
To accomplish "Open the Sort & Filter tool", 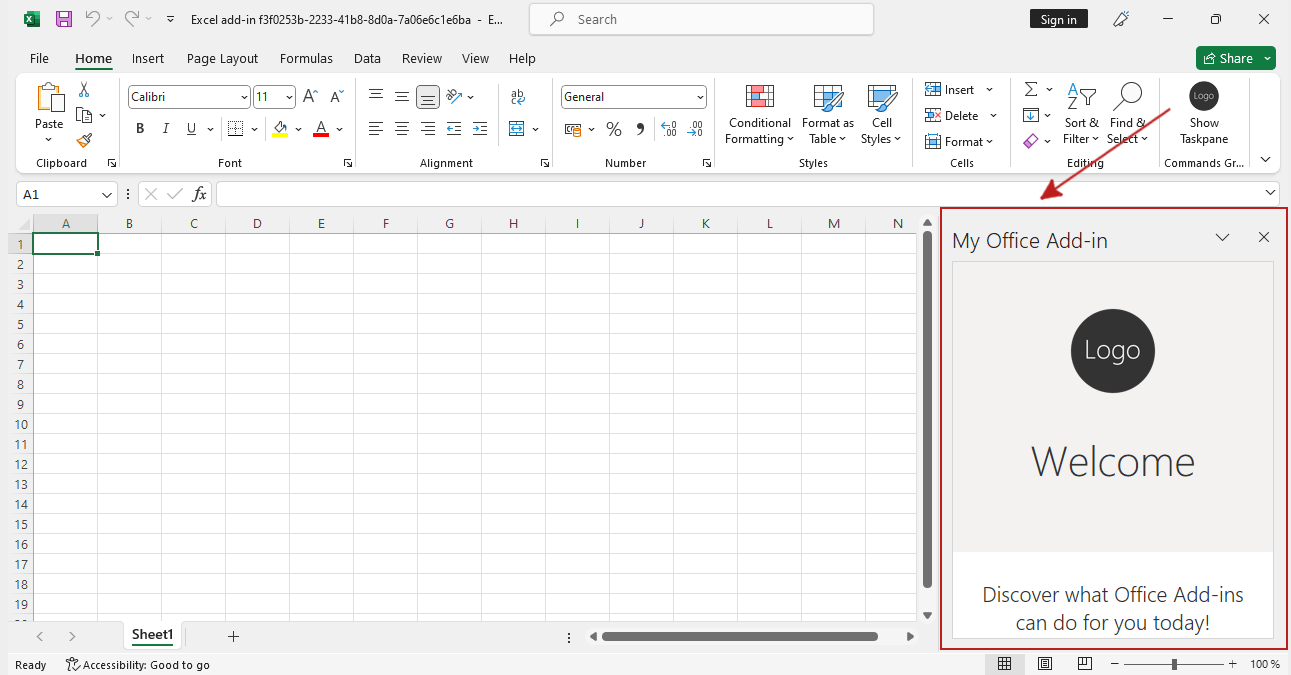I will (1081, 115).
